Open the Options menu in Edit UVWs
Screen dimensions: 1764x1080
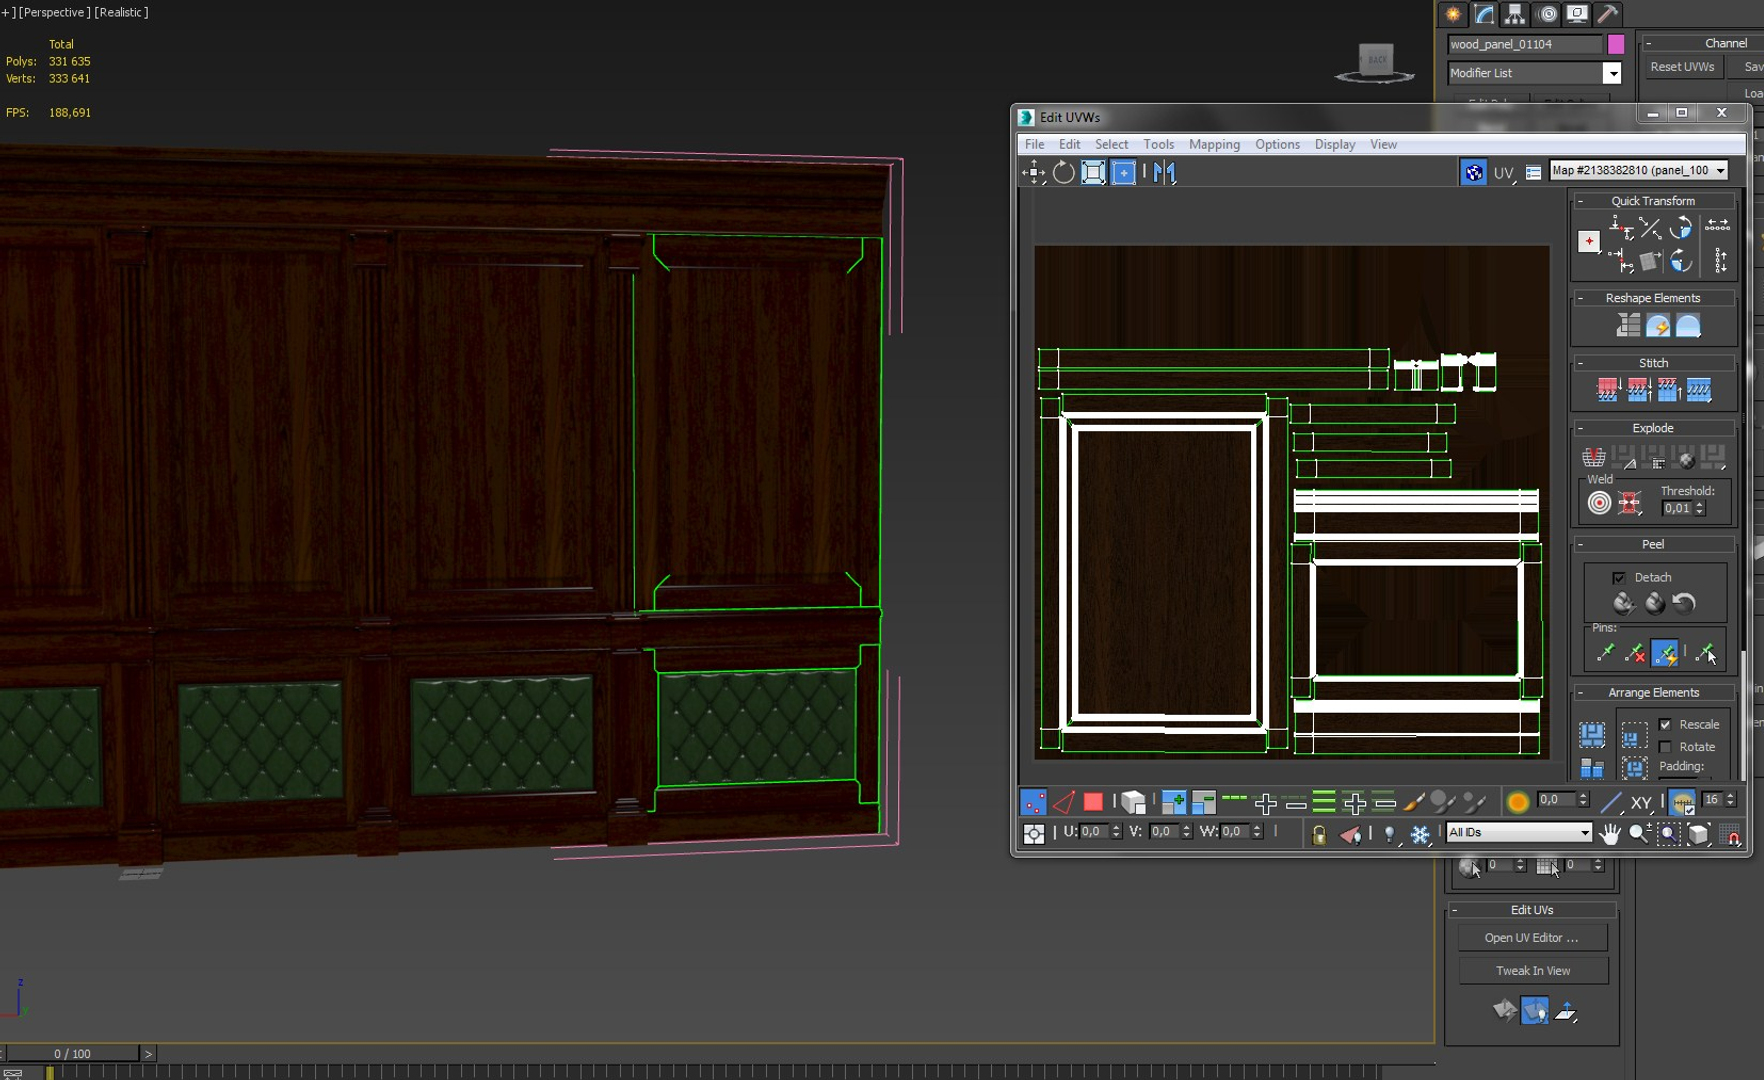(x=1277, y=144)
